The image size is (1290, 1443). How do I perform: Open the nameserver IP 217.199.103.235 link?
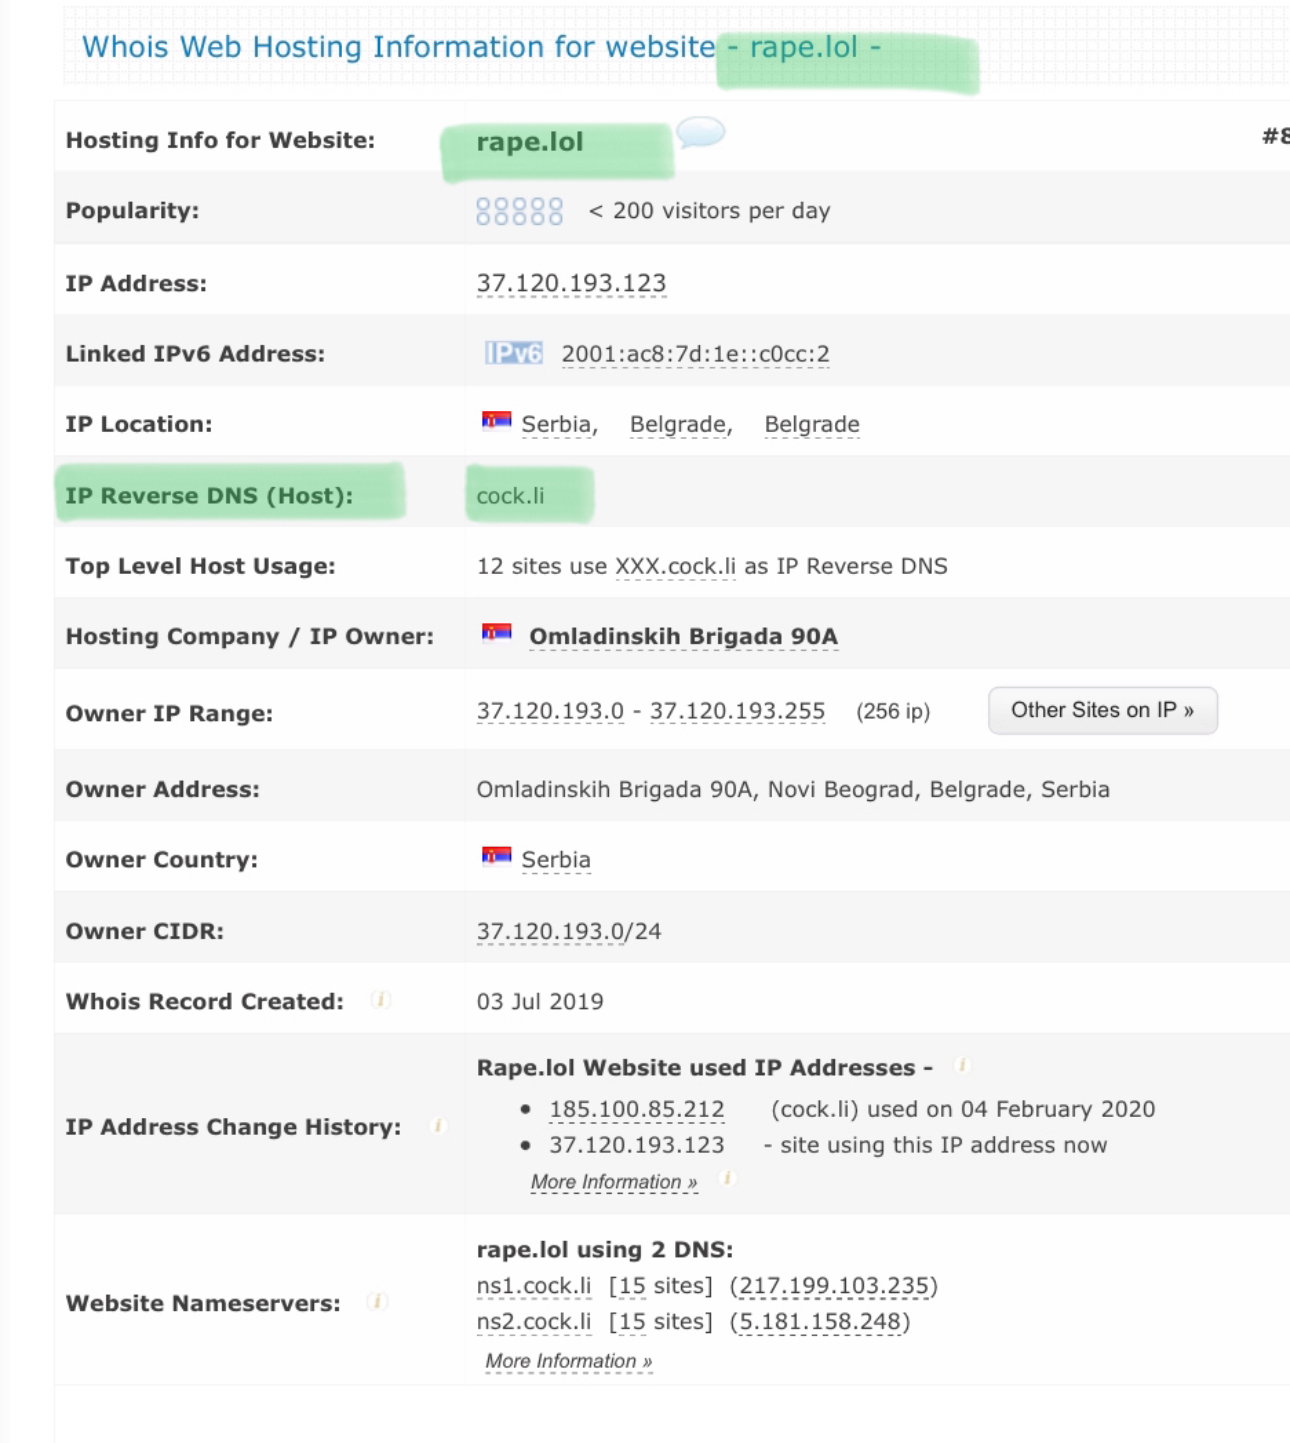coord(833,1286)
